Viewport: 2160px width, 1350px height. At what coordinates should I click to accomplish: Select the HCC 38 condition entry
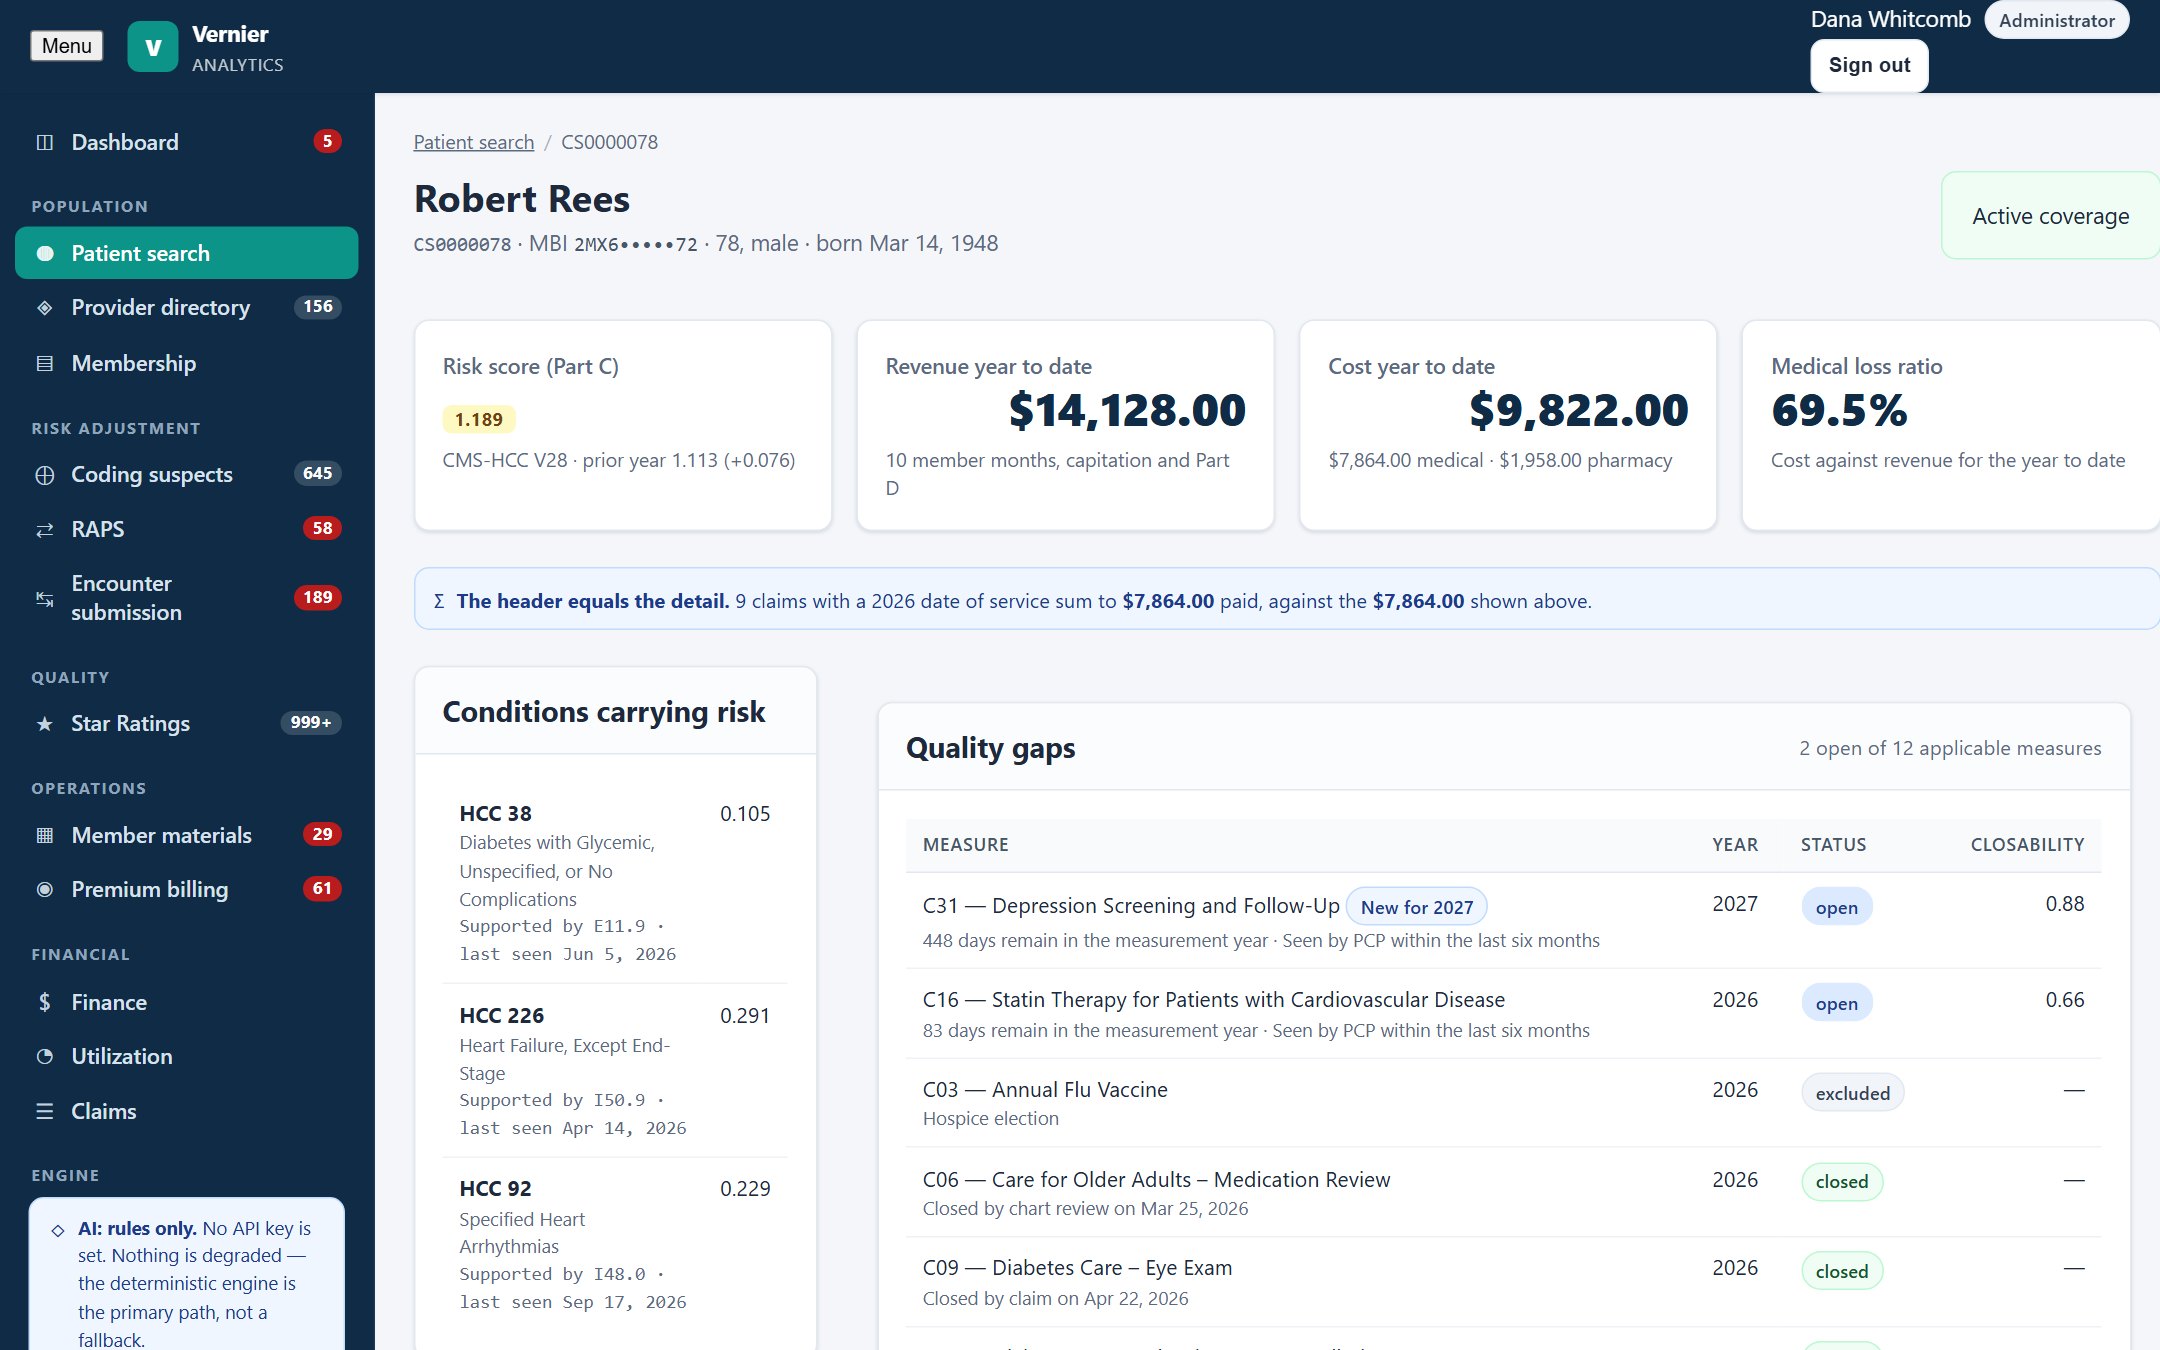click(615, 883)
